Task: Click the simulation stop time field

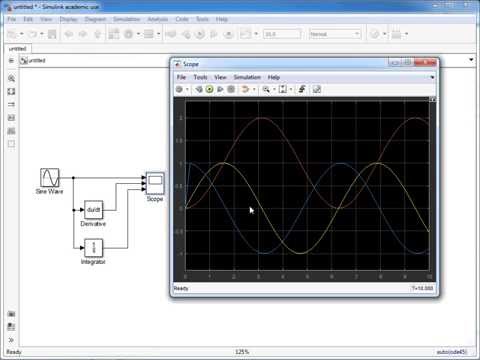Action: point(282,34)
